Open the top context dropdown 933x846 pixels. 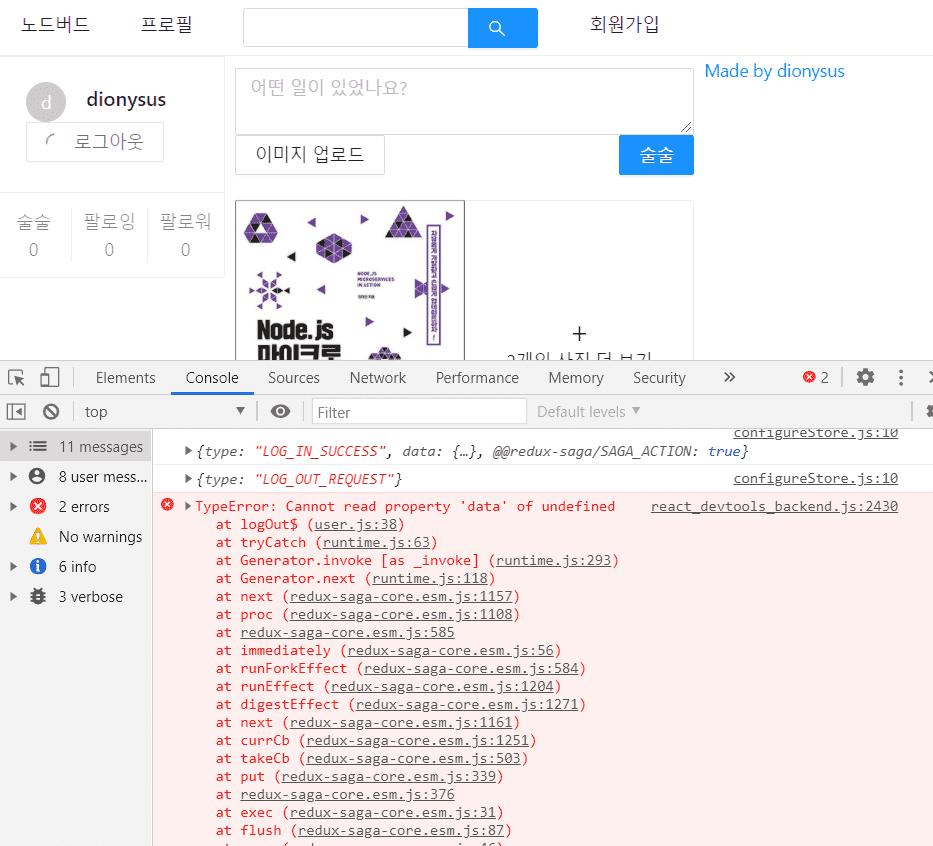coord(164,412)
